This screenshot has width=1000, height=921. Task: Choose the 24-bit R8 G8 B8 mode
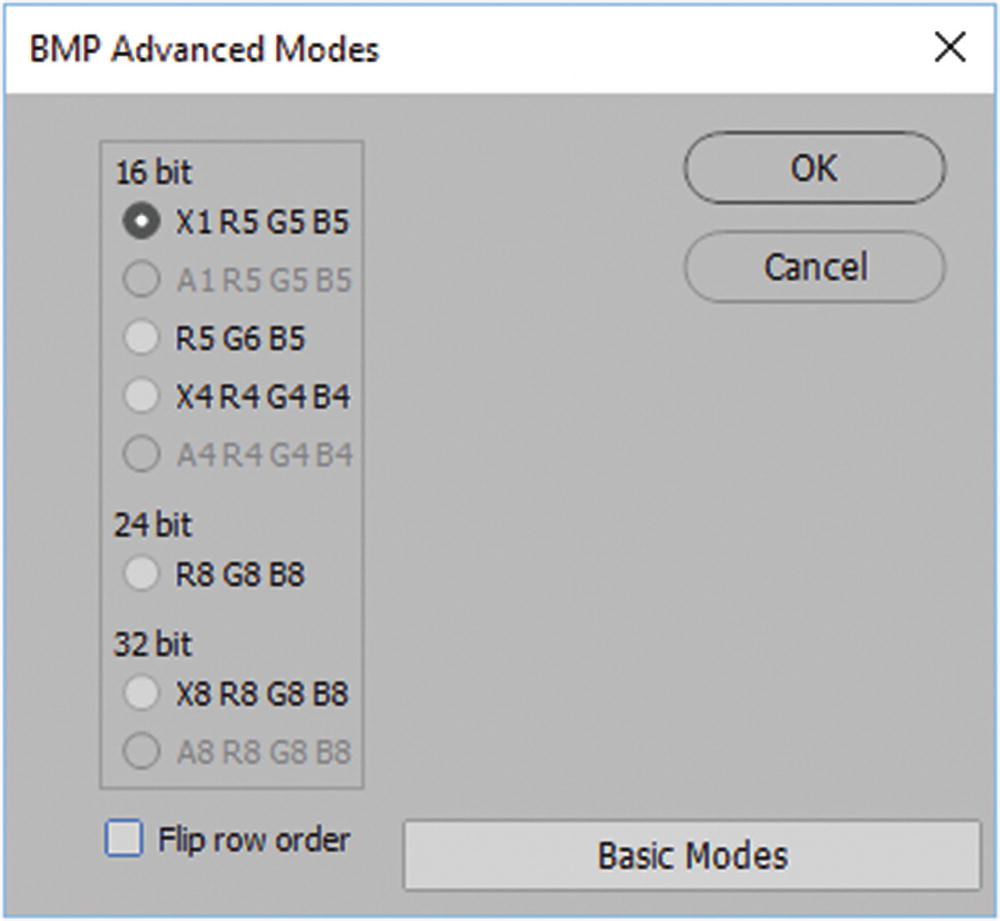point(140,574)
